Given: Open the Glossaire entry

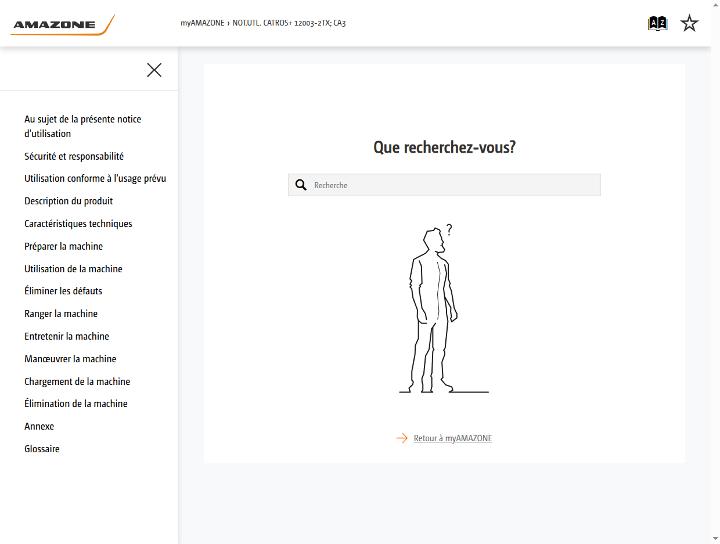Looking at the screenshot, I should (42, 449).
